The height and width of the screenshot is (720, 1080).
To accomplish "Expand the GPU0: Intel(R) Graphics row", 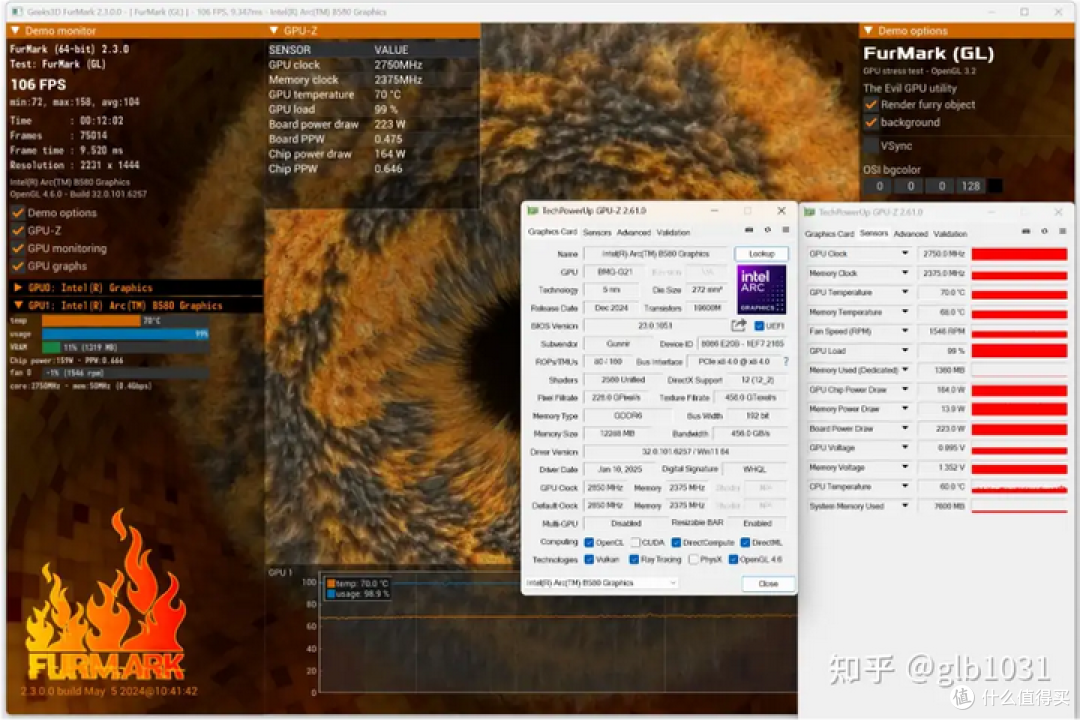I will tap(136, 287).
